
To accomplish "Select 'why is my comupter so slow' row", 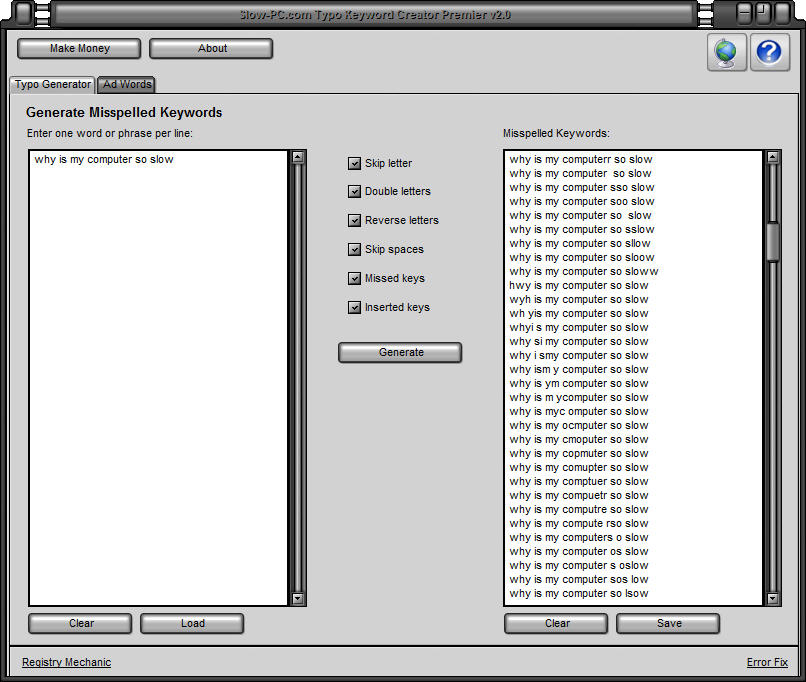I will pyautogui.click(x=579, y=468).
